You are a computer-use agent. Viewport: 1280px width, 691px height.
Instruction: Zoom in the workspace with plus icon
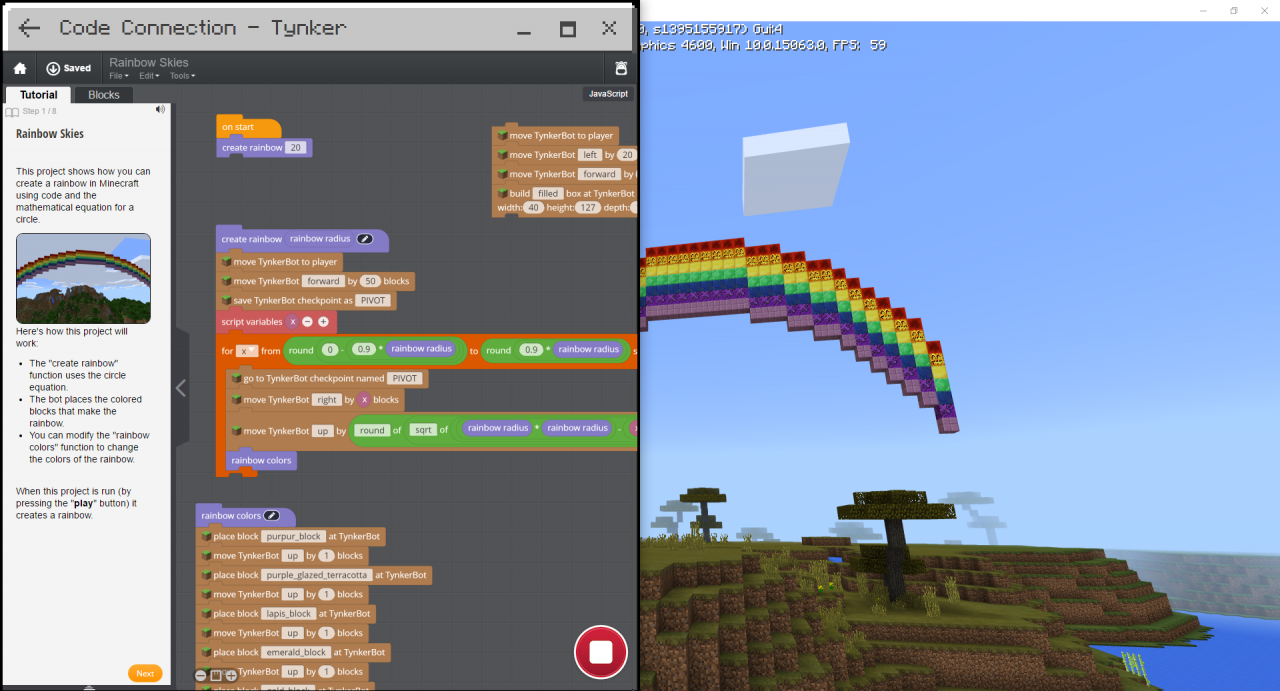tap(231, 675)
